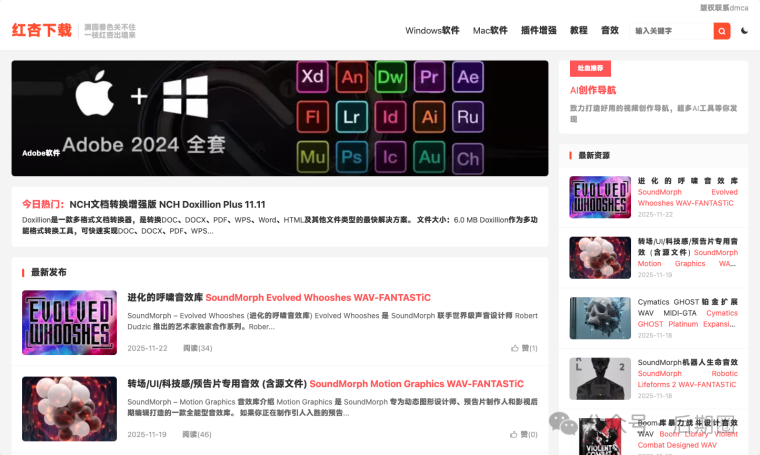The image size is (760, 455).
Task: Click the Ps icon in Adobe banner
Action: click(352, 157)
